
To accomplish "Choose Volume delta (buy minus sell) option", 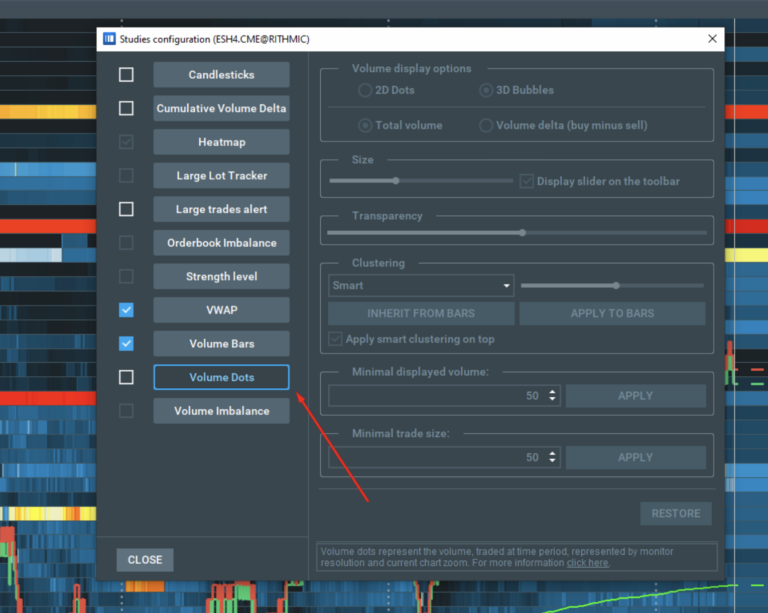I will [486, 126].
